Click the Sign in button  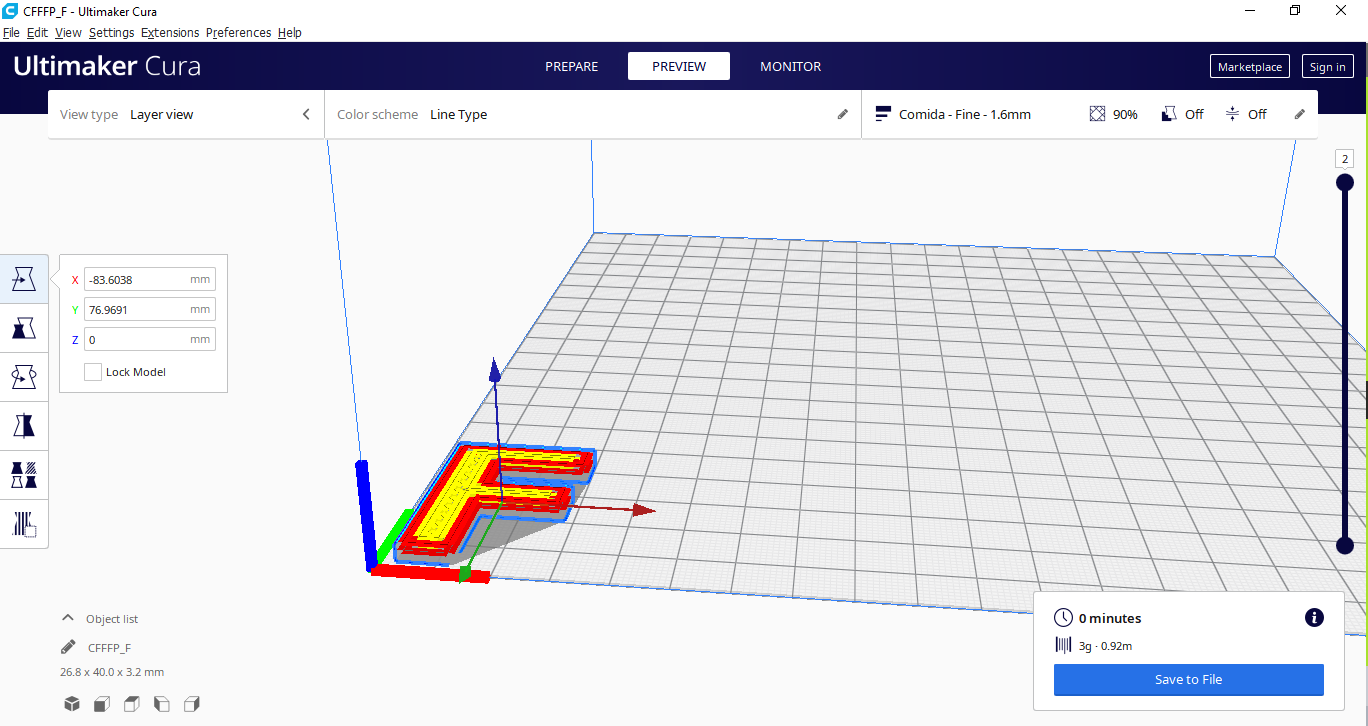point(1328,67)
